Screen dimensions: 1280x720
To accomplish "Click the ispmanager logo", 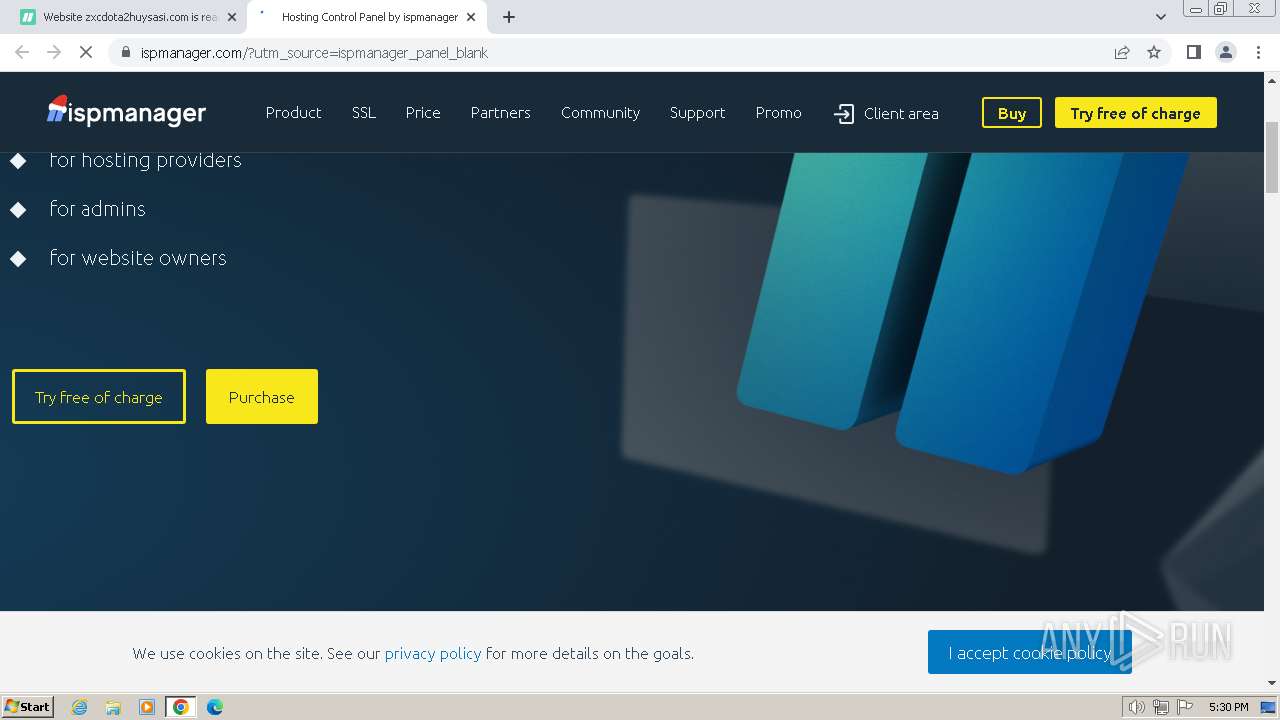I will click(126, 111).
